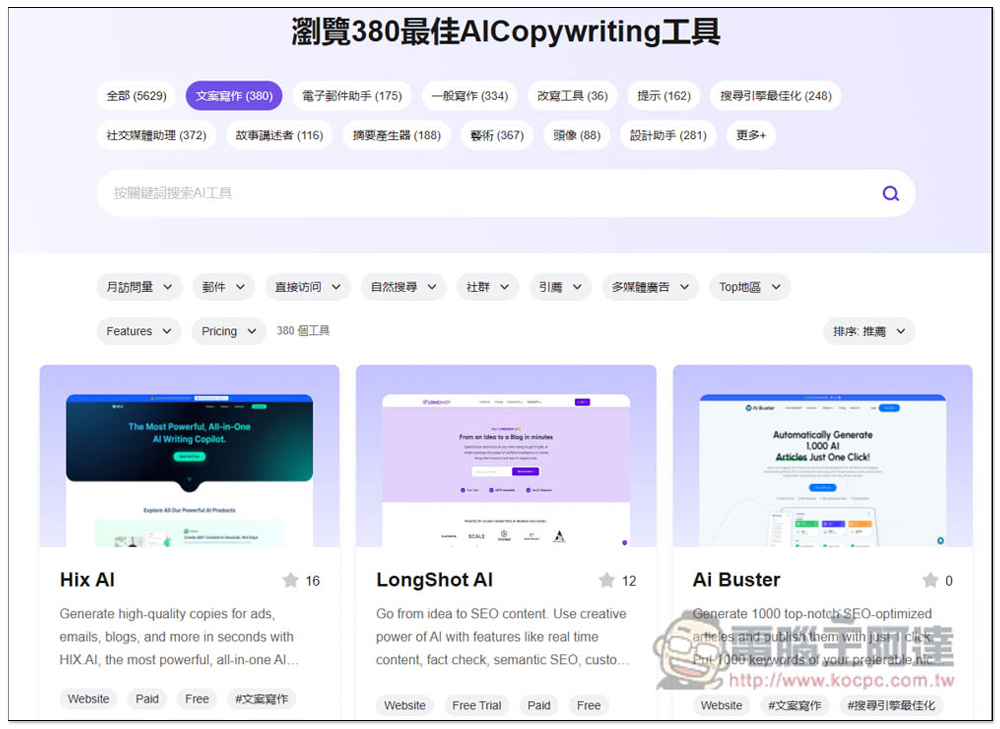The width and height of the screenshot is (1000, 729).
Task: Open the 改寫工具 (36) category
Action: [573, 96]
